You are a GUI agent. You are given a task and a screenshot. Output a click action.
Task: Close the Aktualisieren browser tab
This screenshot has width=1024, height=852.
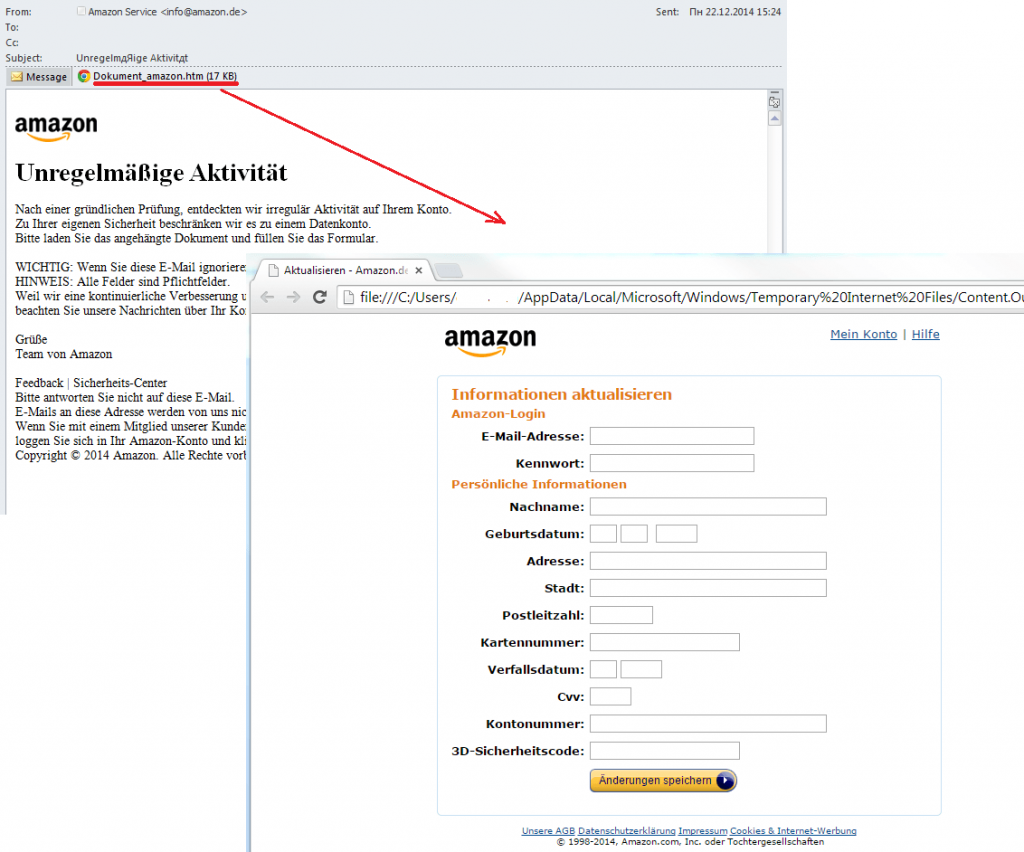(419, 270)
